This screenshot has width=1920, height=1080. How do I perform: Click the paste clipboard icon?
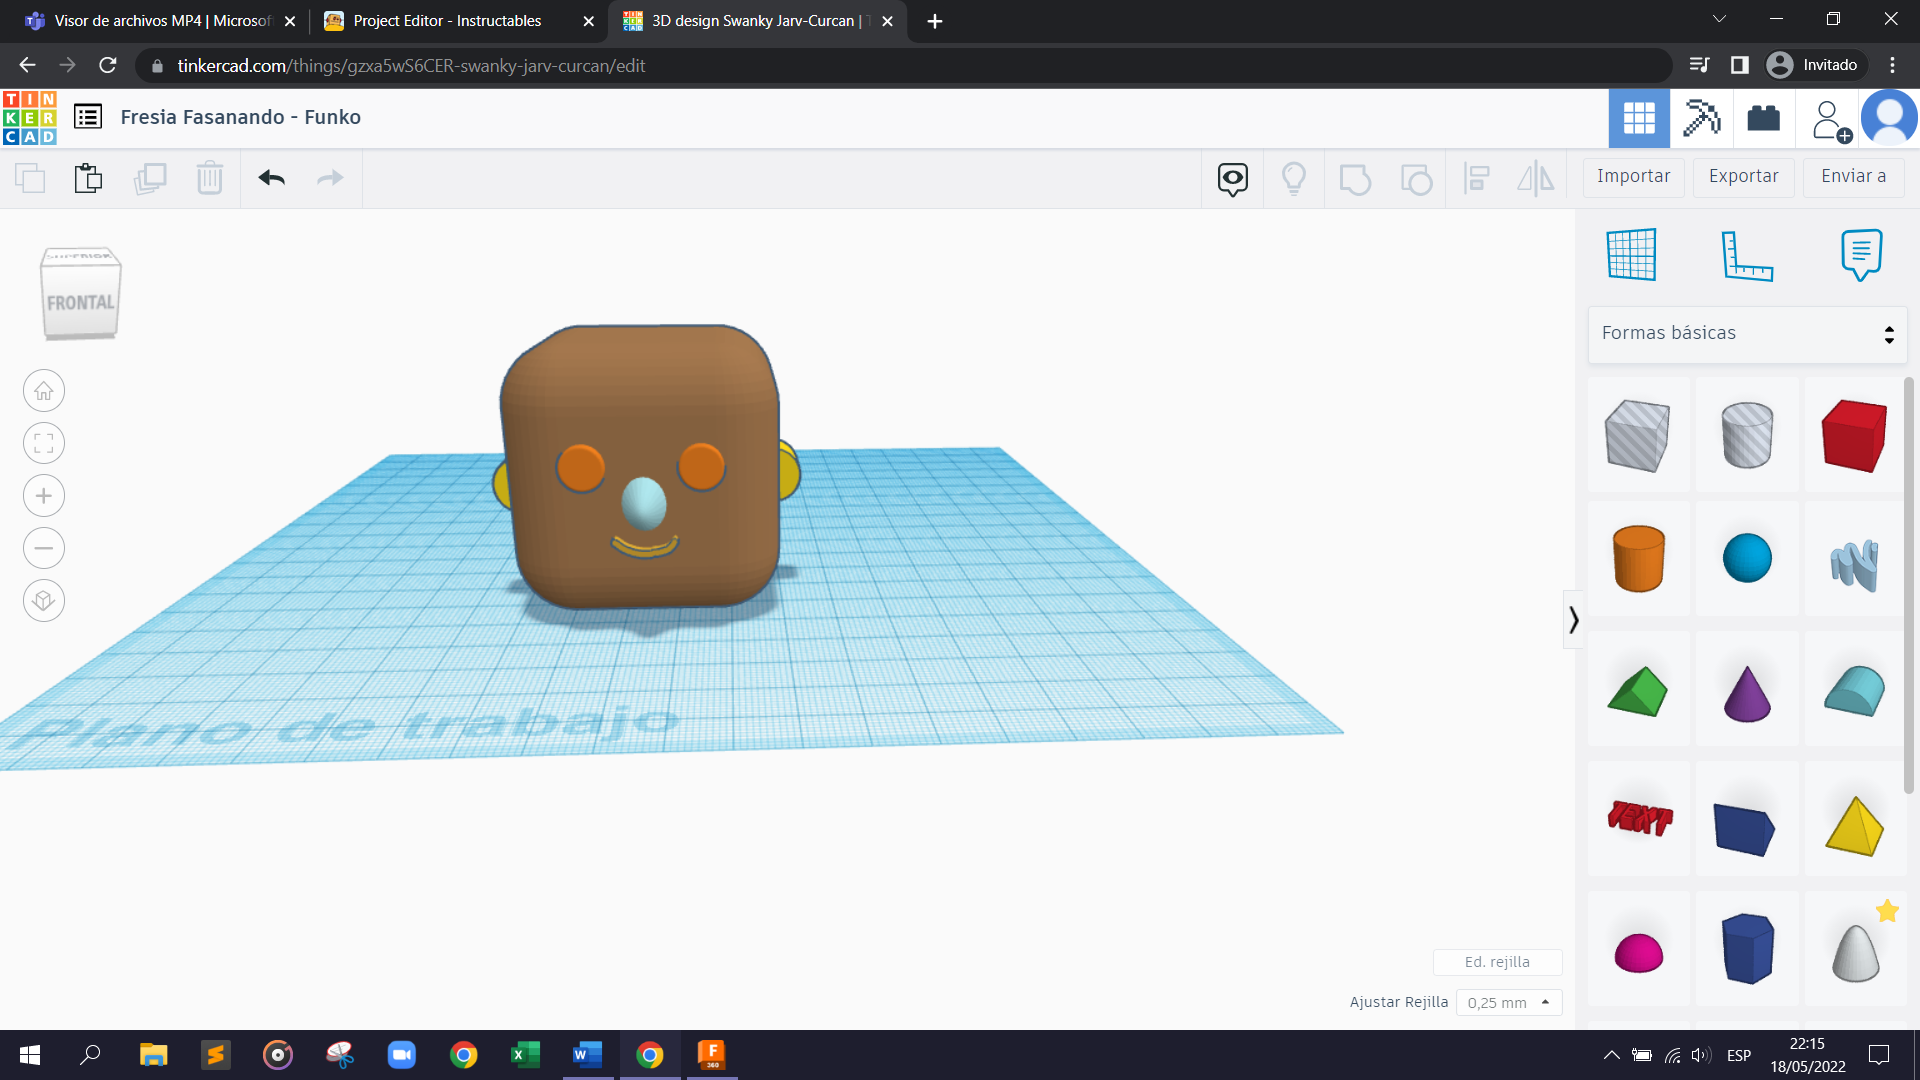coord(88,178)
